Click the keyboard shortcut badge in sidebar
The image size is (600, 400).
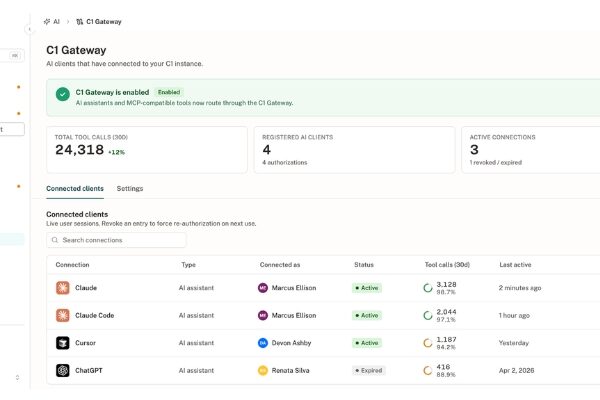[15, 56]
